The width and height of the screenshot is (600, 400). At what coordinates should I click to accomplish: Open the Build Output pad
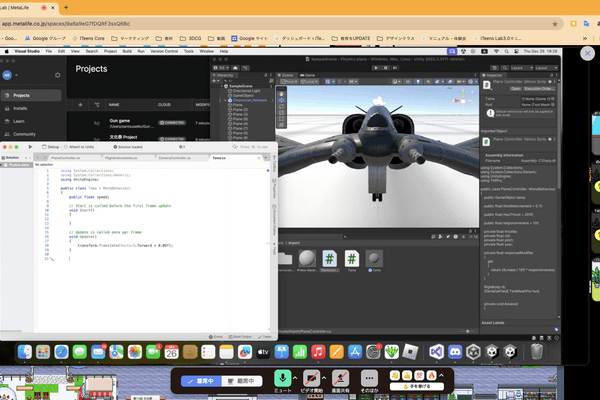click(240, 337)
